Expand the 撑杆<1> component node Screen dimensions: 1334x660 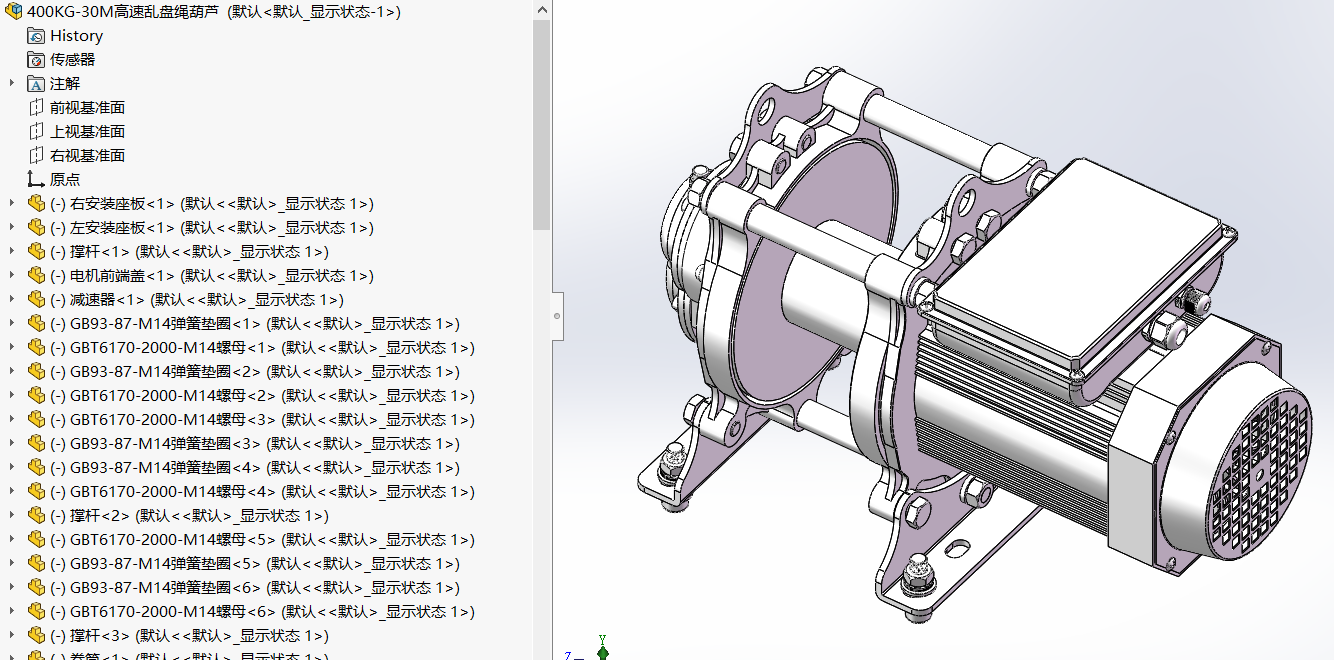pos(12,252)
